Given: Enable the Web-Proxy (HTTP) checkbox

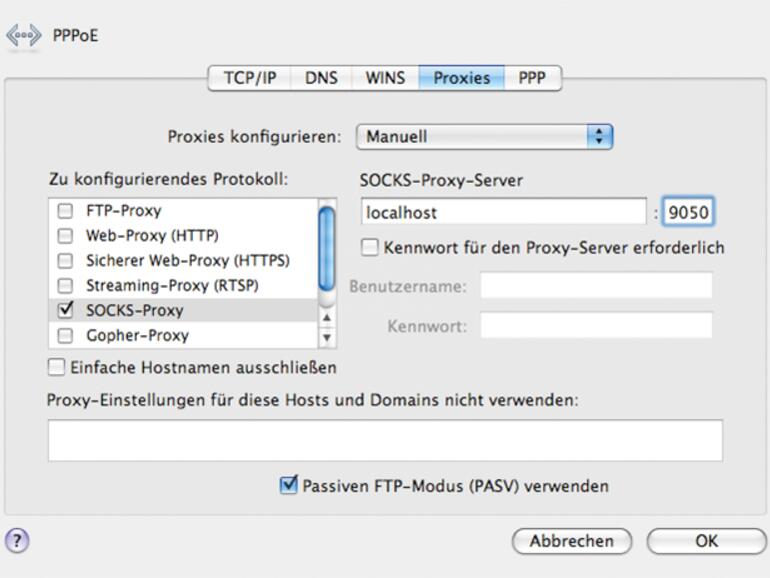Looking at the screenshot, I should click(66, 236).
